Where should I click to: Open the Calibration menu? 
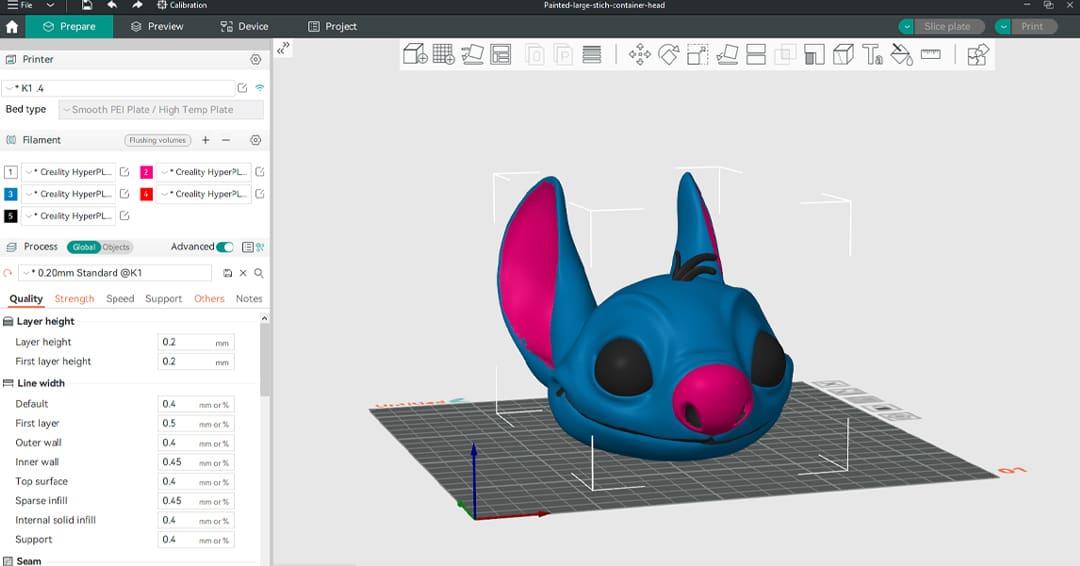tap(182, 5)
